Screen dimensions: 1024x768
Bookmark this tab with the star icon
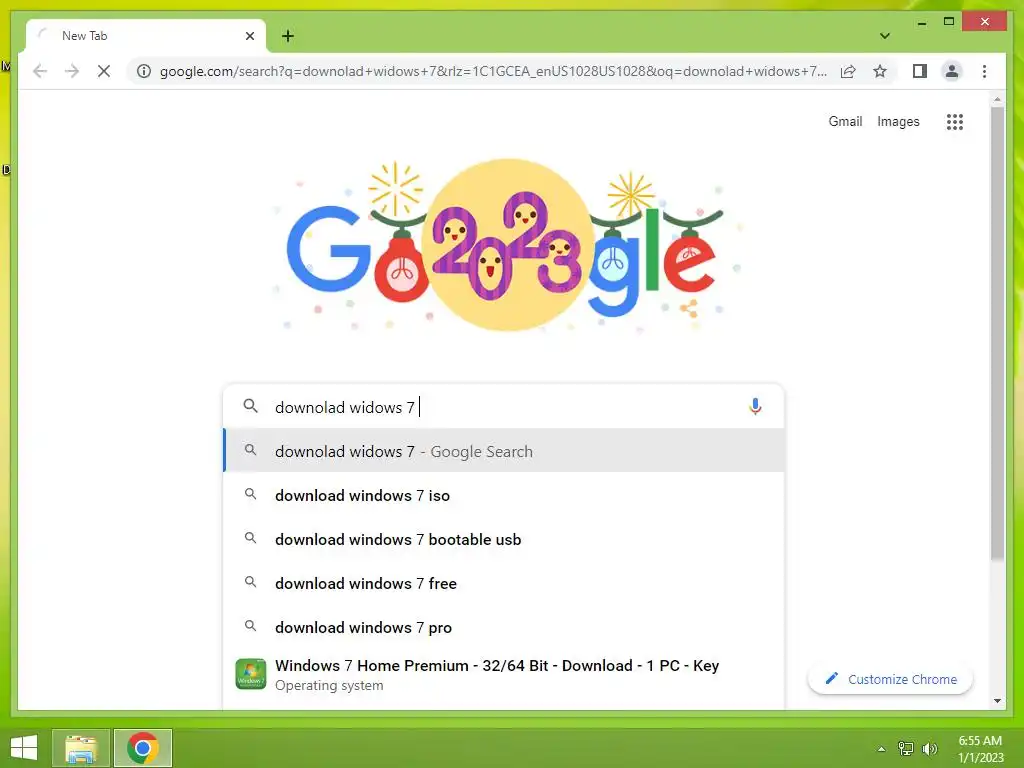pos(880,71)
